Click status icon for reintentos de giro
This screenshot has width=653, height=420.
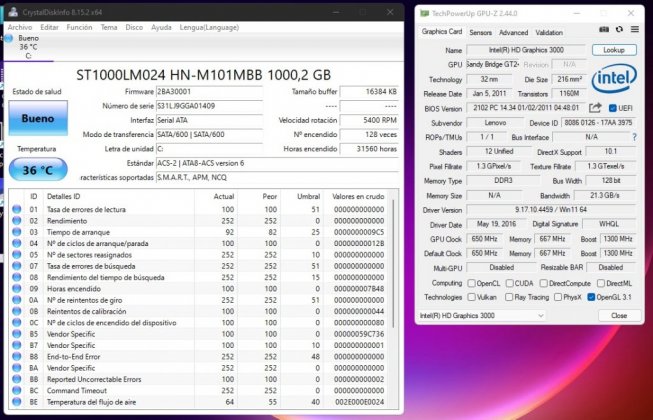(17, 300)
